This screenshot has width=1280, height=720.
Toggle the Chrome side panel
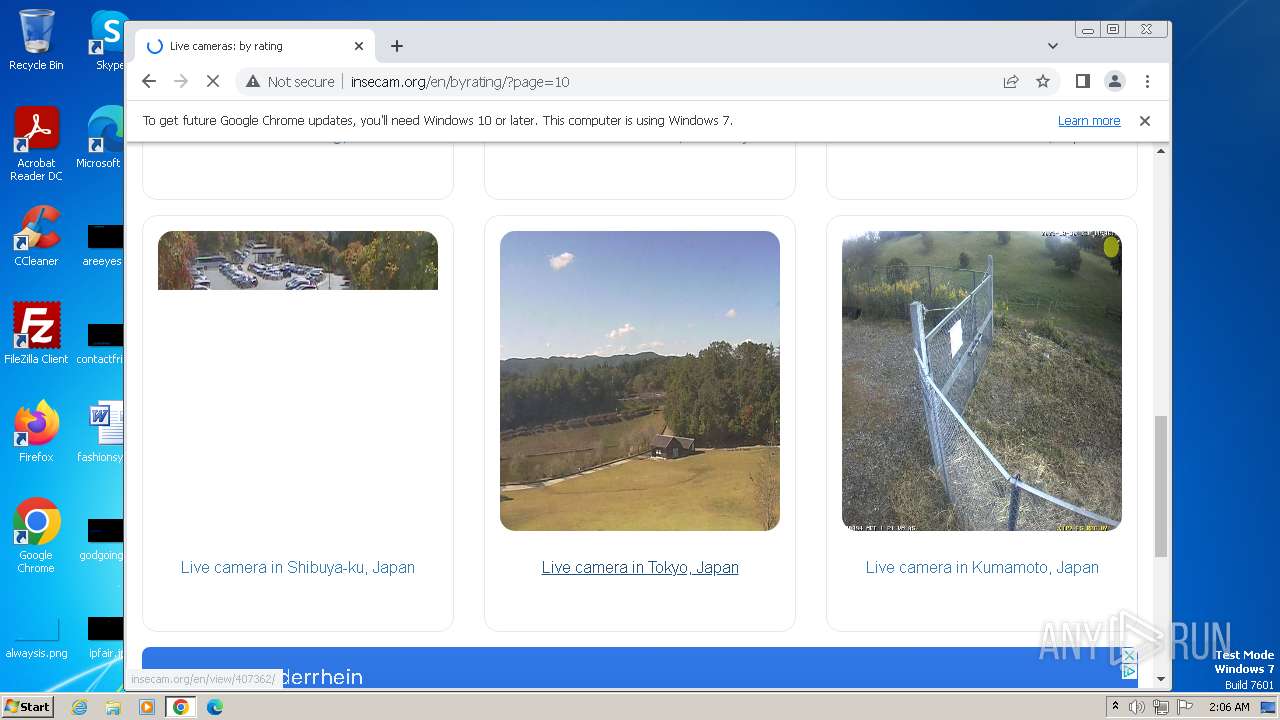[x=1082, y=82]
